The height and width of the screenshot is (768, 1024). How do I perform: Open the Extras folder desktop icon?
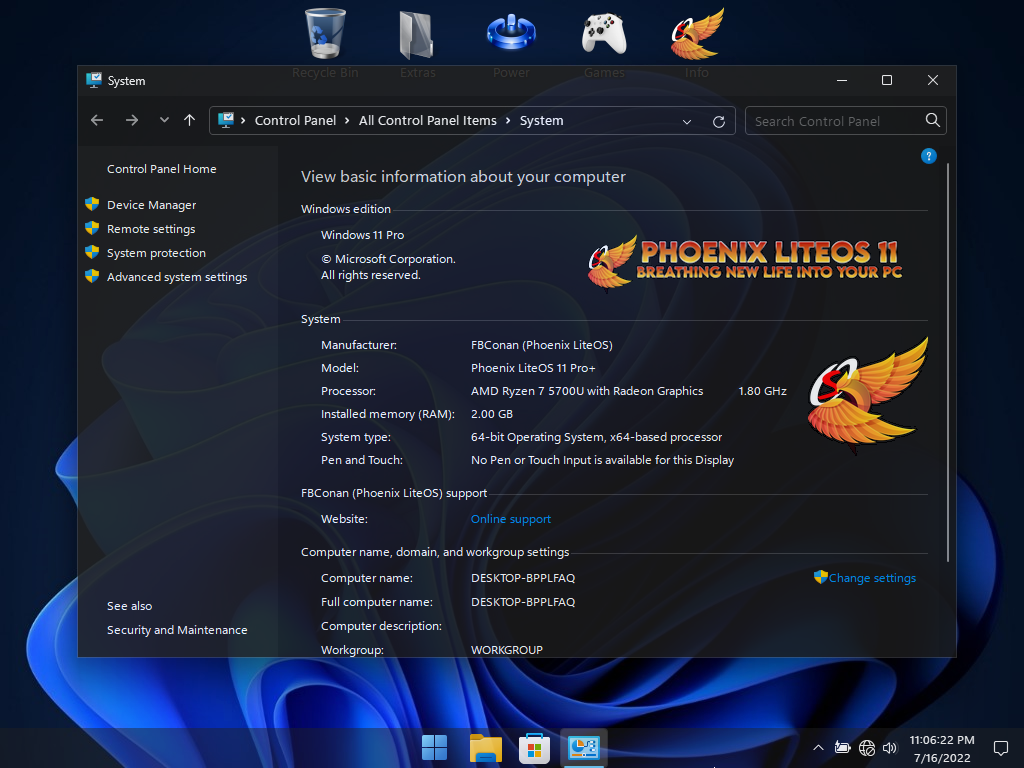click(x=417, y=34)
